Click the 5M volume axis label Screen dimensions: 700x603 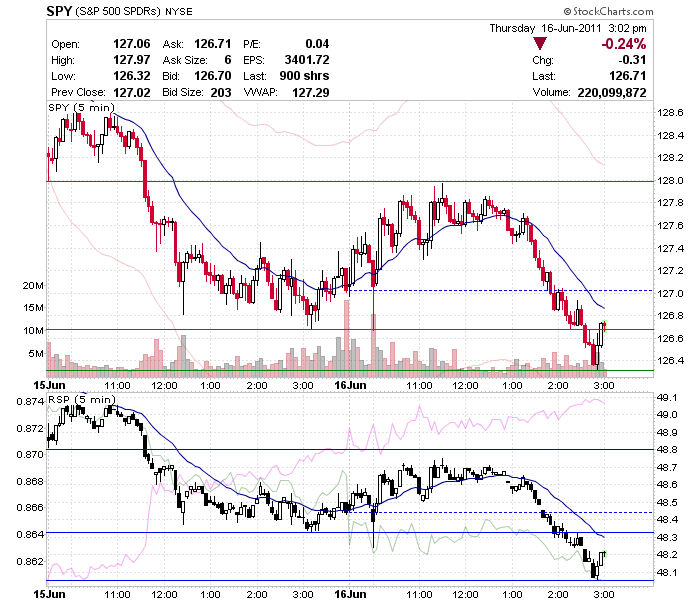36,354
